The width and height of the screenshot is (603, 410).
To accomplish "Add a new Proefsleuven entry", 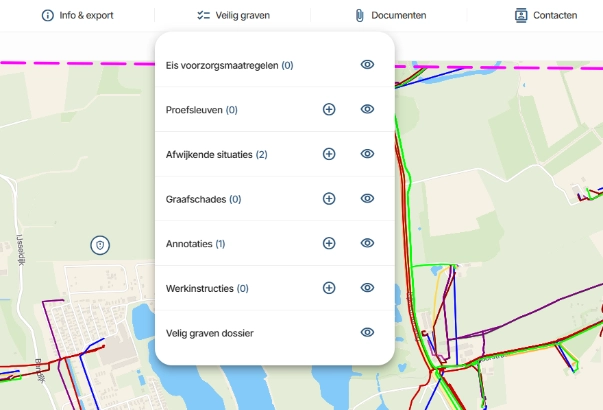I will point(329,109).
